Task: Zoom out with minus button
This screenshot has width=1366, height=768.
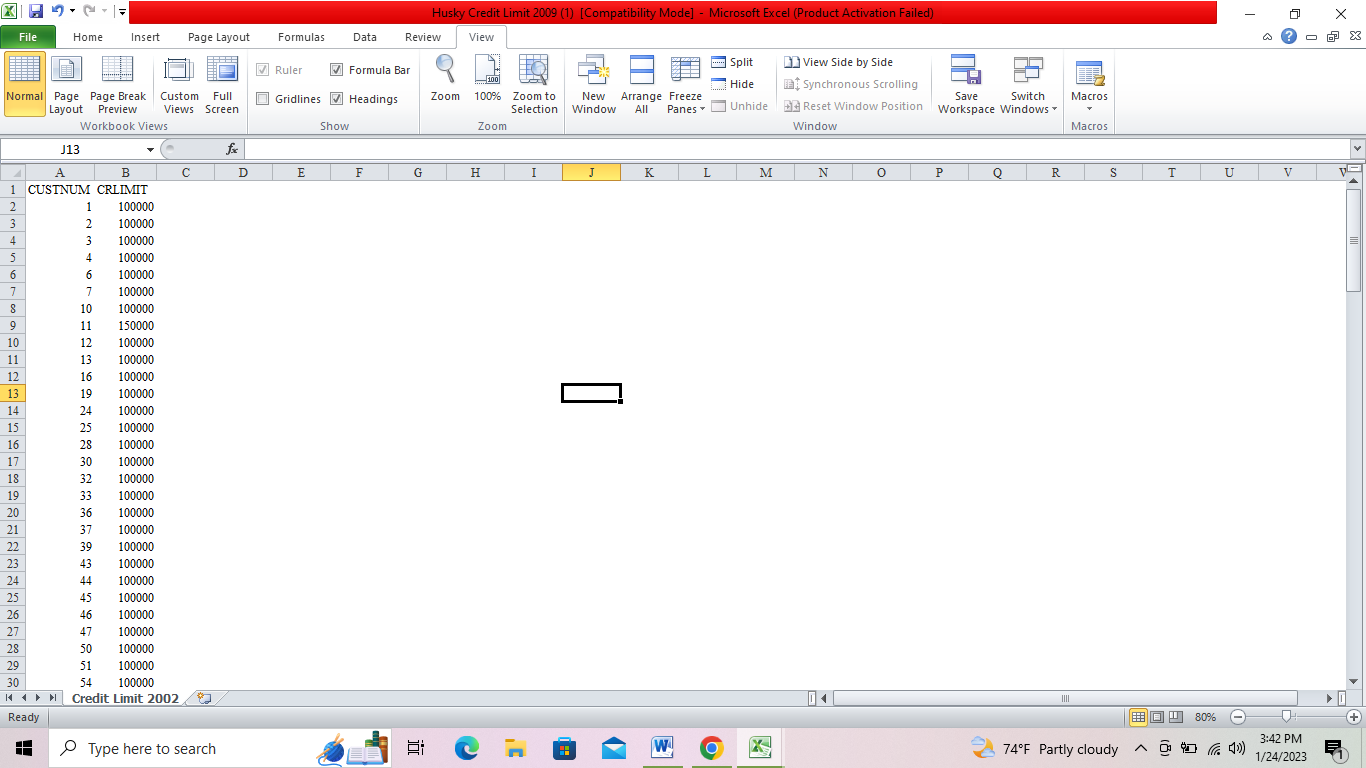Action: pos(1238,717)
